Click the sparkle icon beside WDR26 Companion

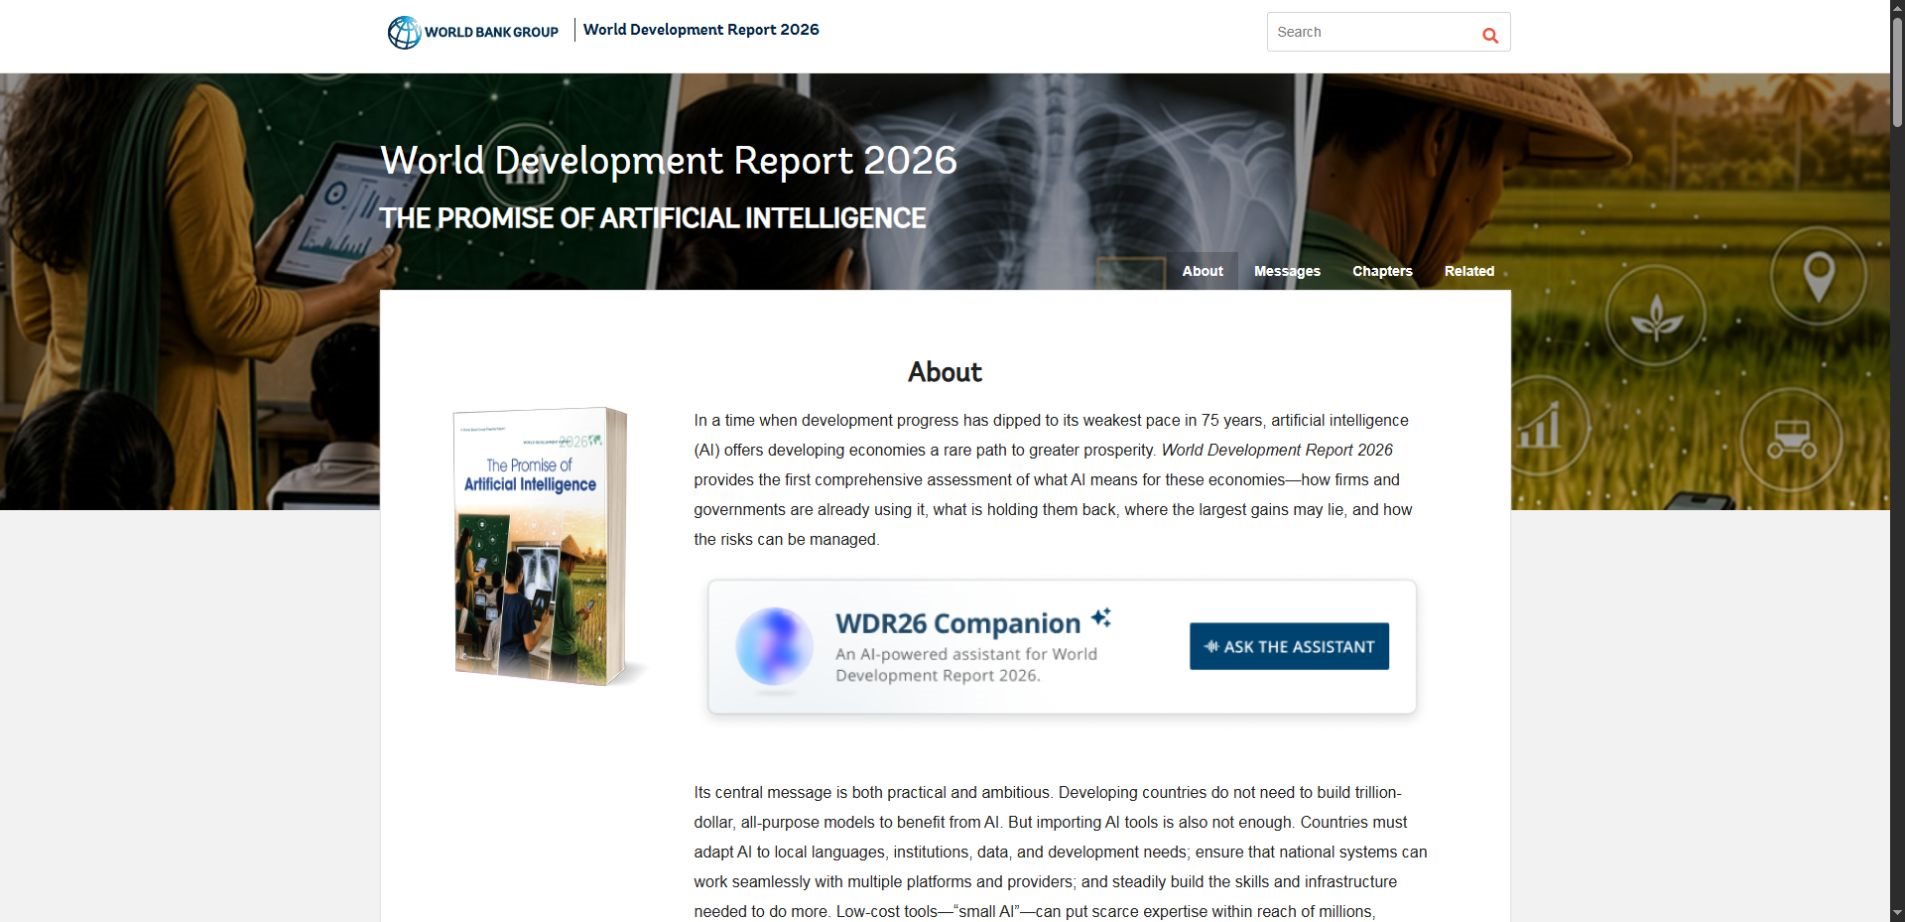[1101, 617]
